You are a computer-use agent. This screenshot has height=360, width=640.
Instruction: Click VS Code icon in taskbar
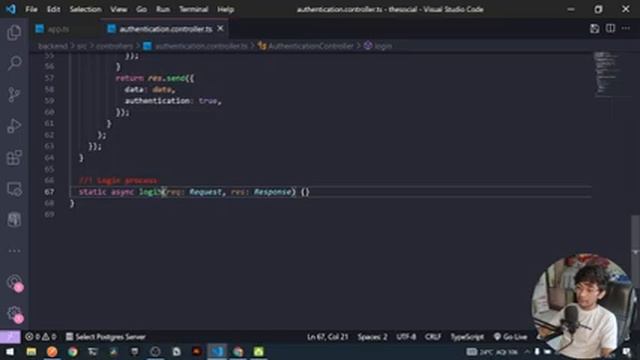[217, 351]
